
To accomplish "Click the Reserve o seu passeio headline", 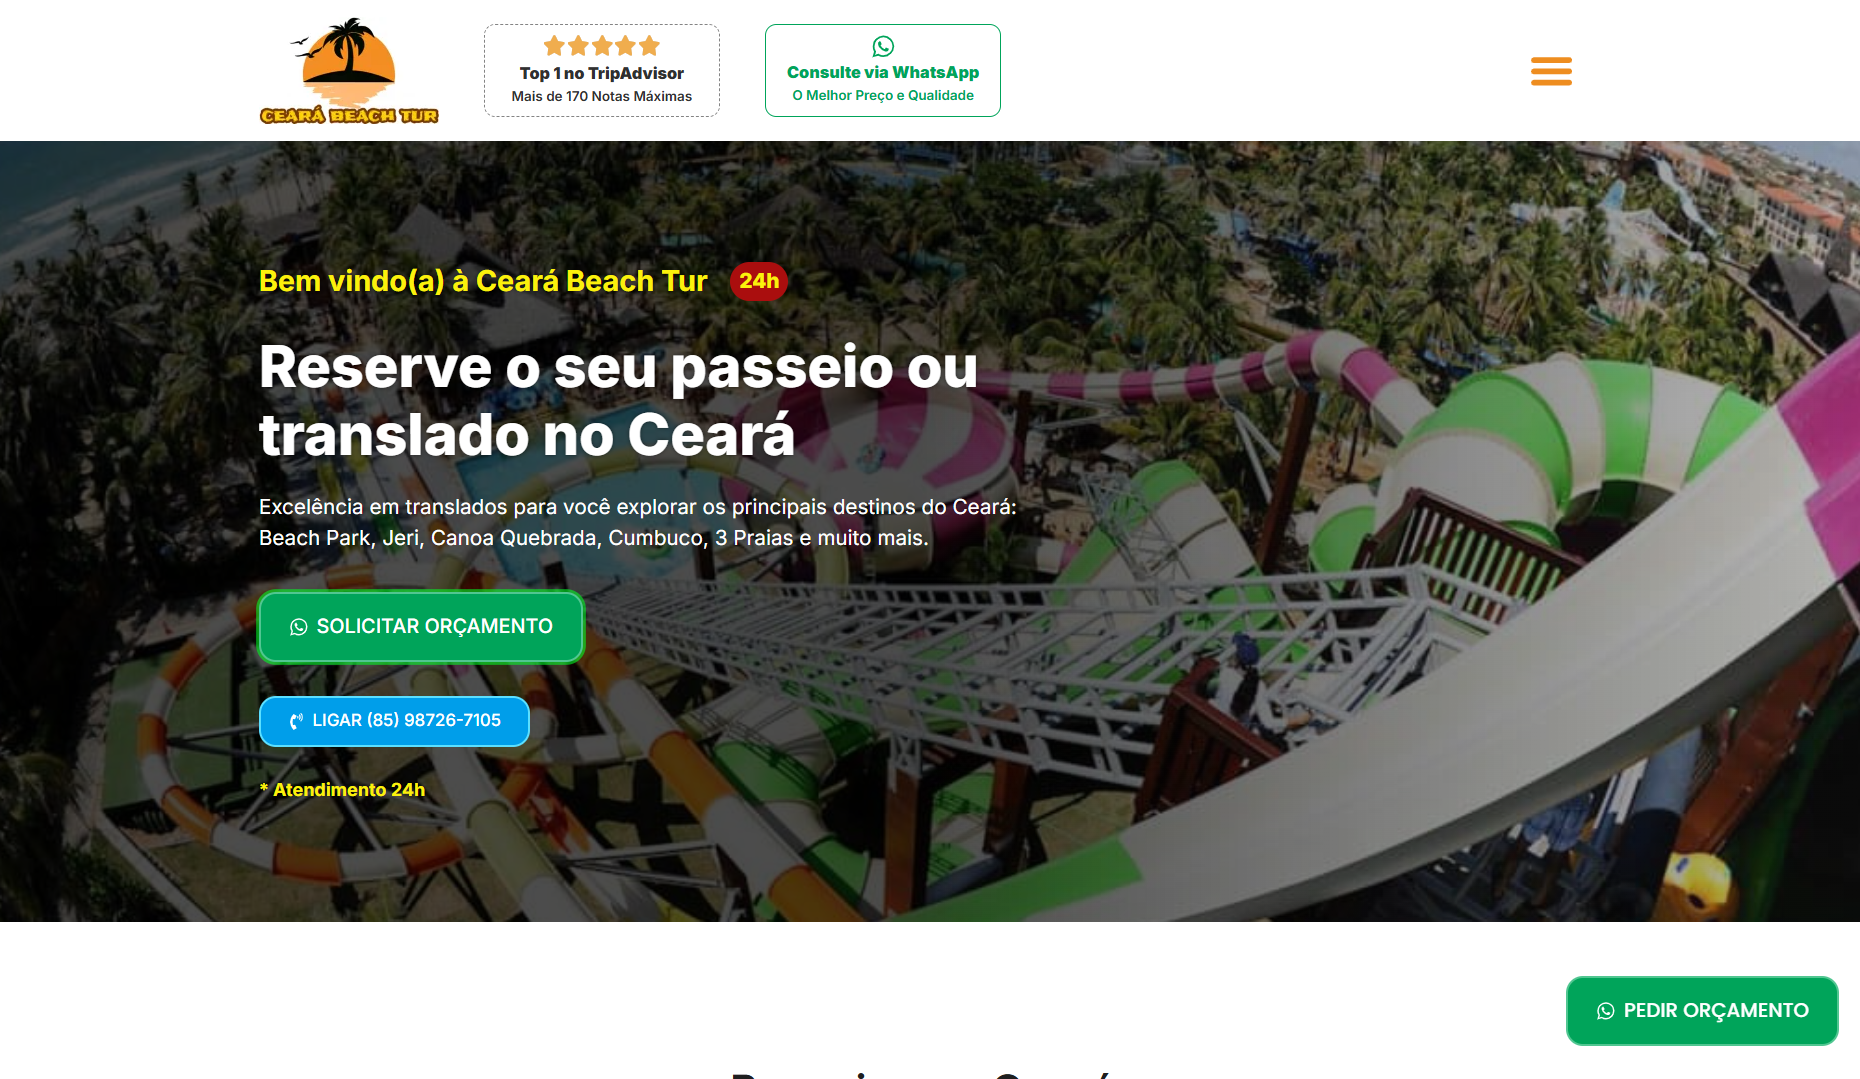I will (618, 400).
